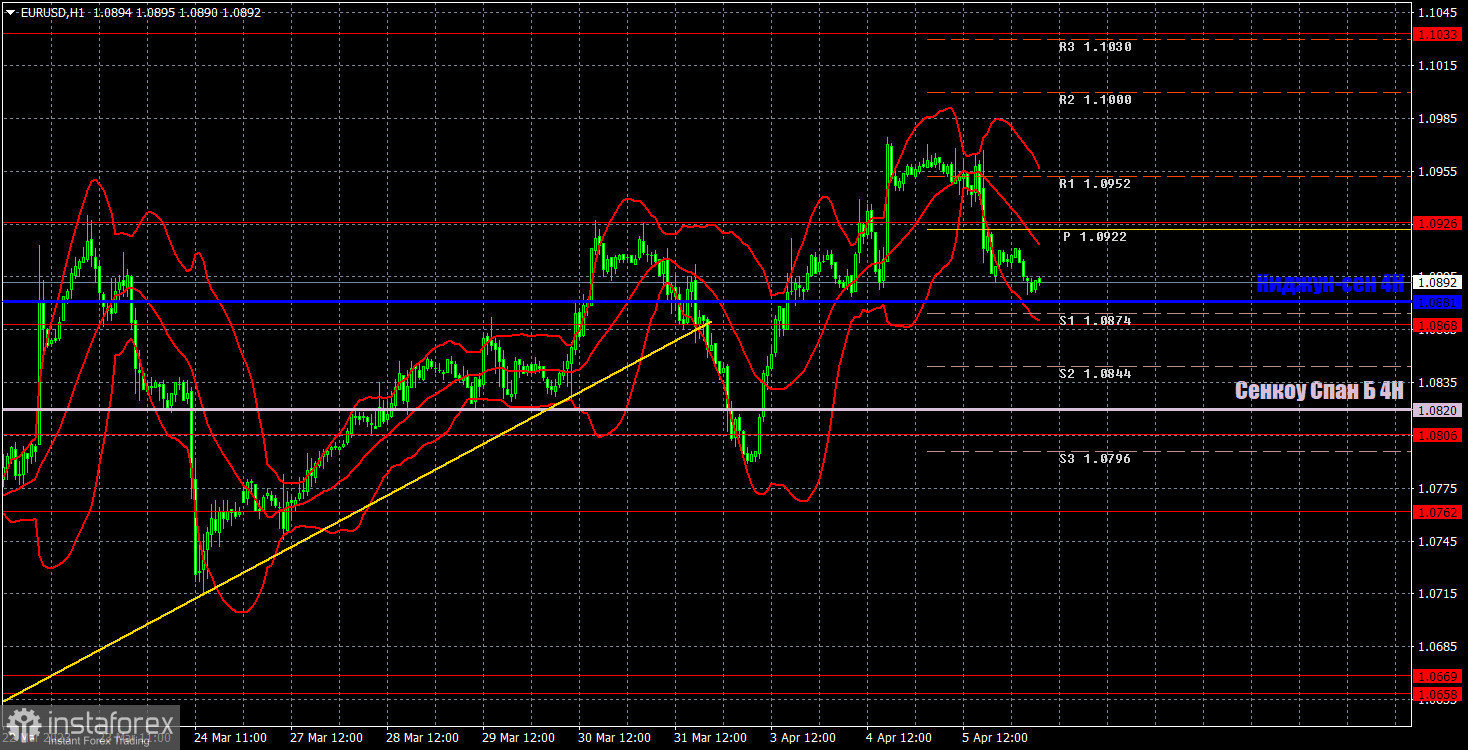1468x750 pixels.
Task: Click the 1.0955 price scale value
Action: 1439,171
